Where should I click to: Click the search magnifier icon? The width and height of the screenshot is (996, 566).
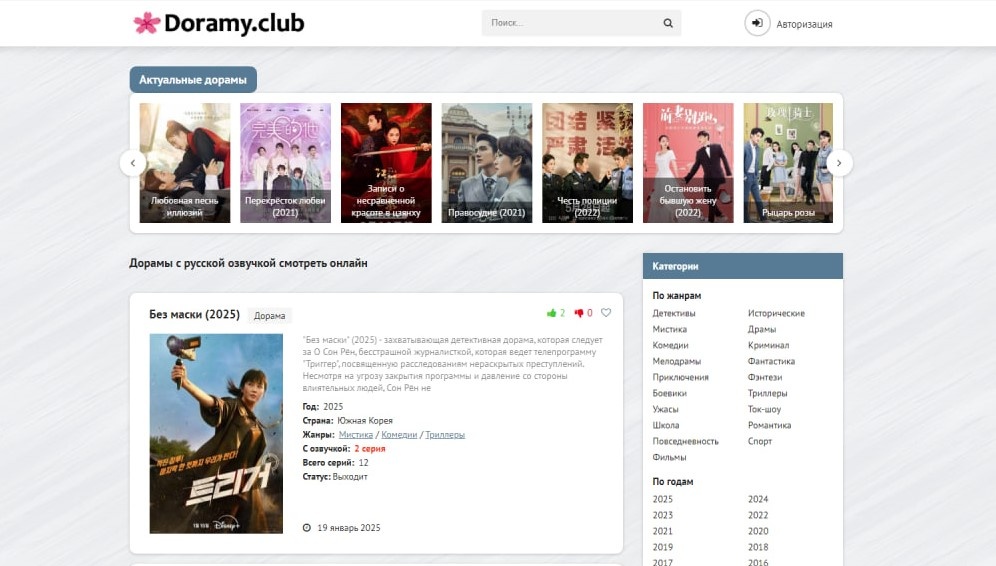click(x=668, y=23)
